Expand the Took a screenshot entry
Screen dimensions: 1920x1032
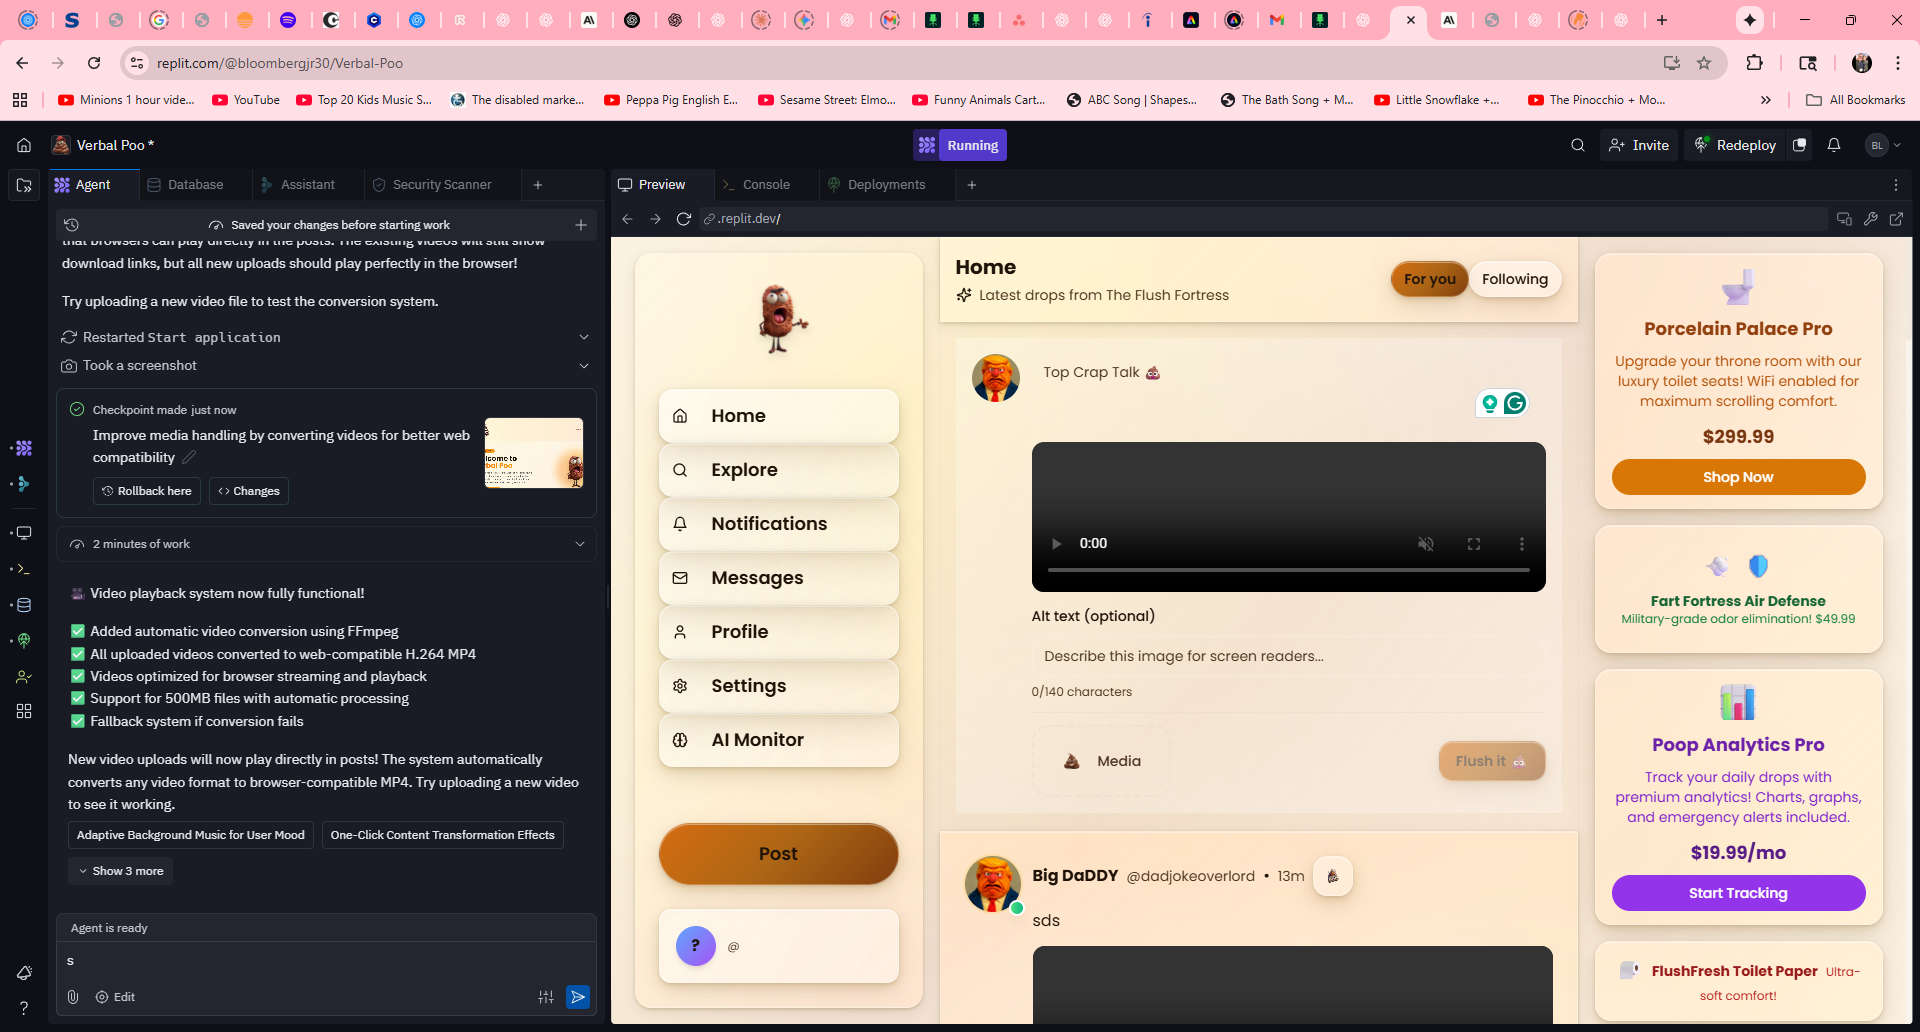584,366
